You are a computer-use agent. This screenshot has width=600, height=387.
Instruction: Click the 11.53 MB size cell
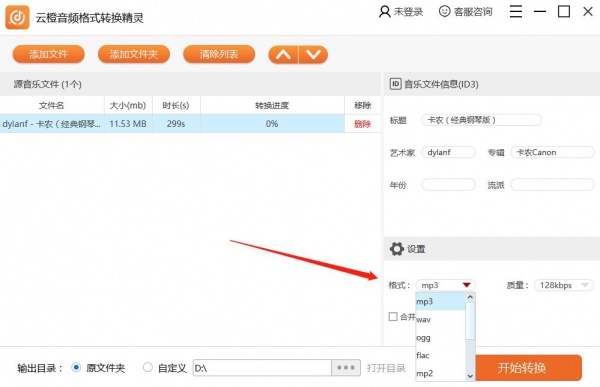click(128, 124)
